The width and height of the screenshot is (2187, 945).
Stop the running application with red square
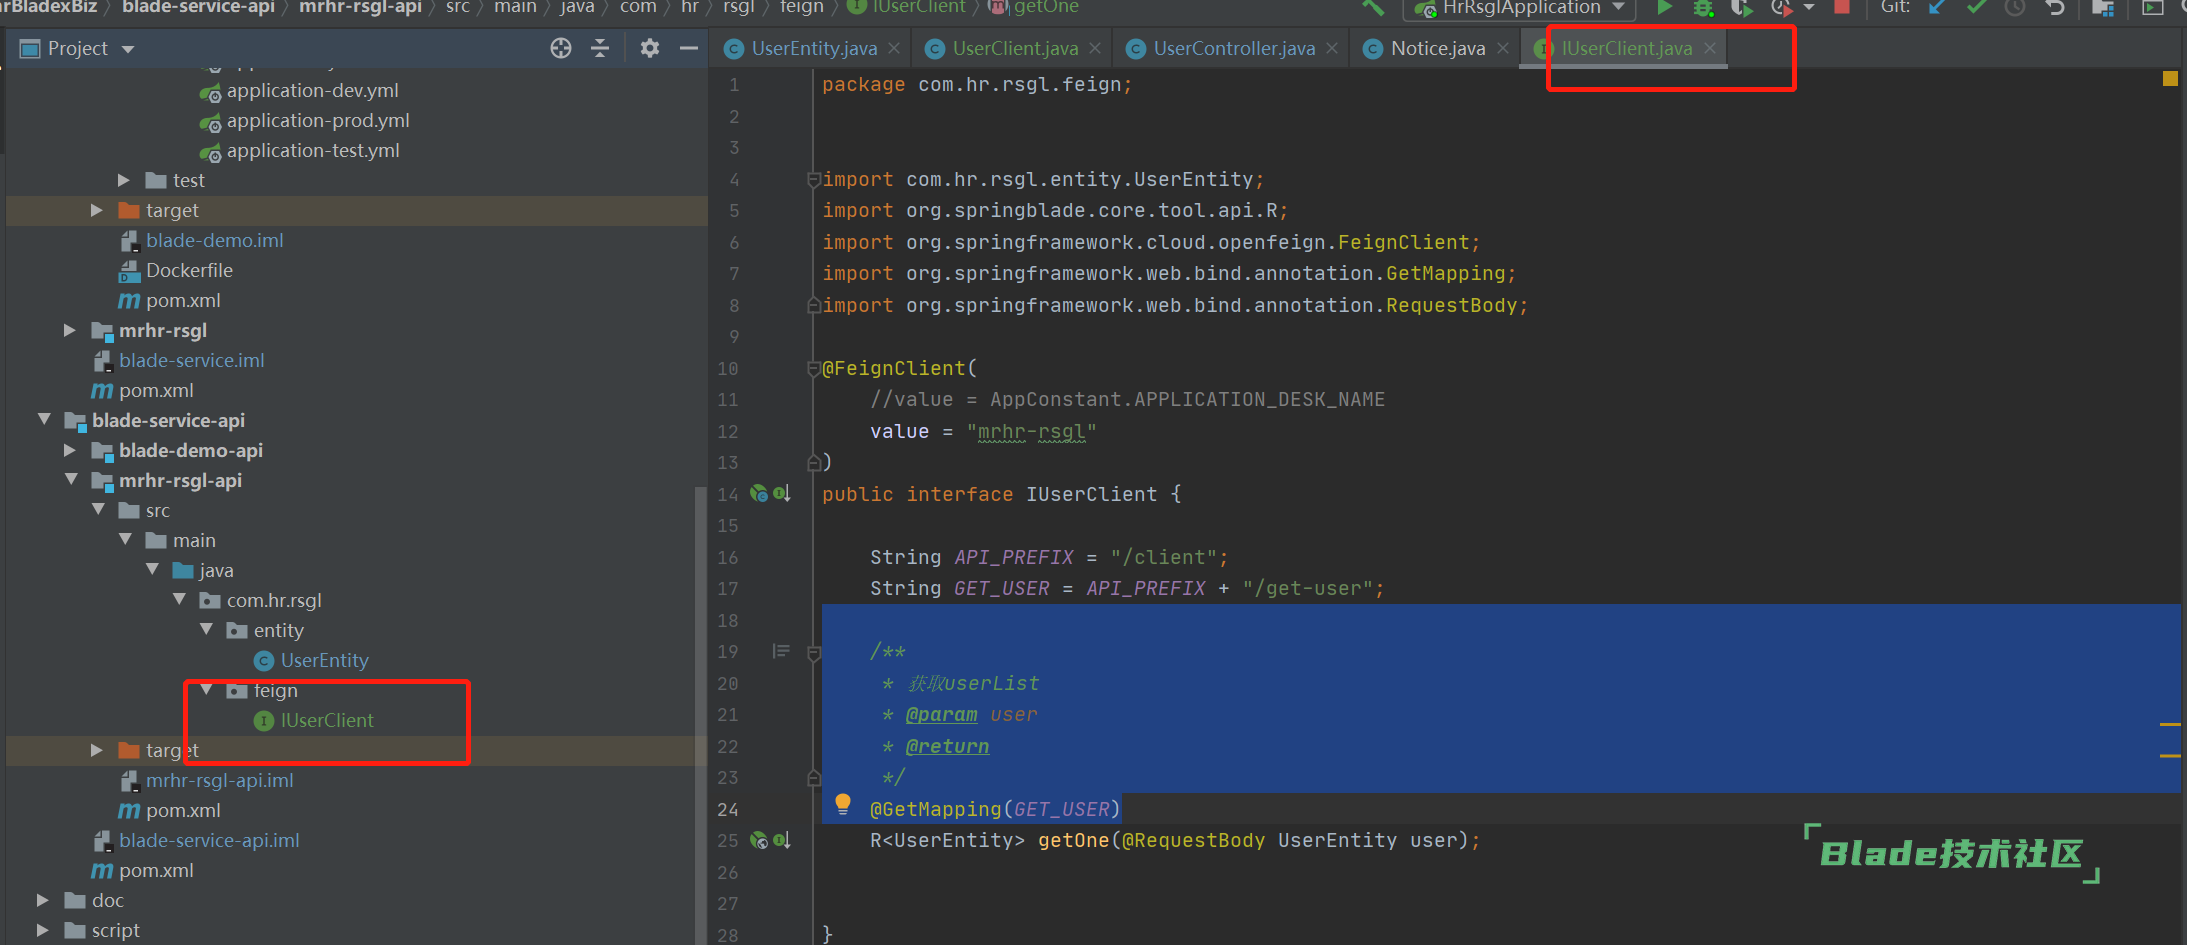click(1842, 7)
